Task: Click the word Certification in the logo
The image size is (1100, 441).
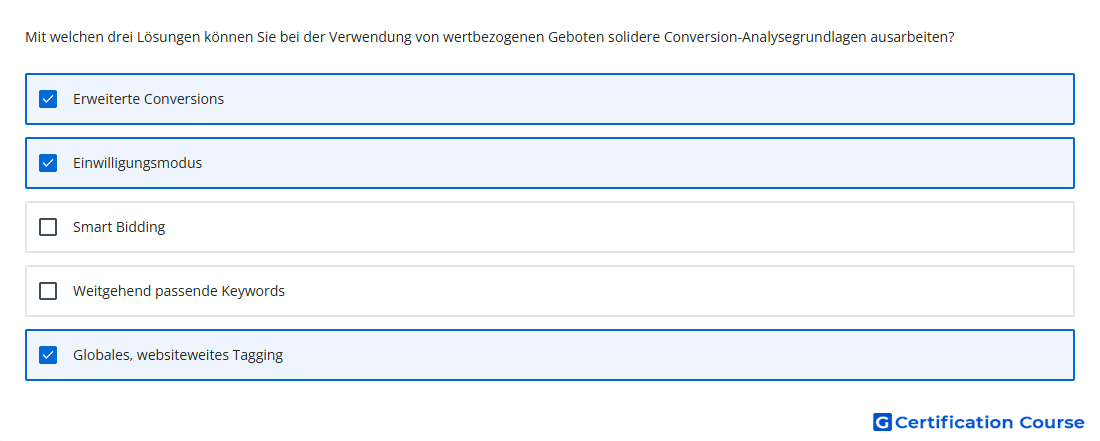Action: pyautogui.click(x=955, y=422)
